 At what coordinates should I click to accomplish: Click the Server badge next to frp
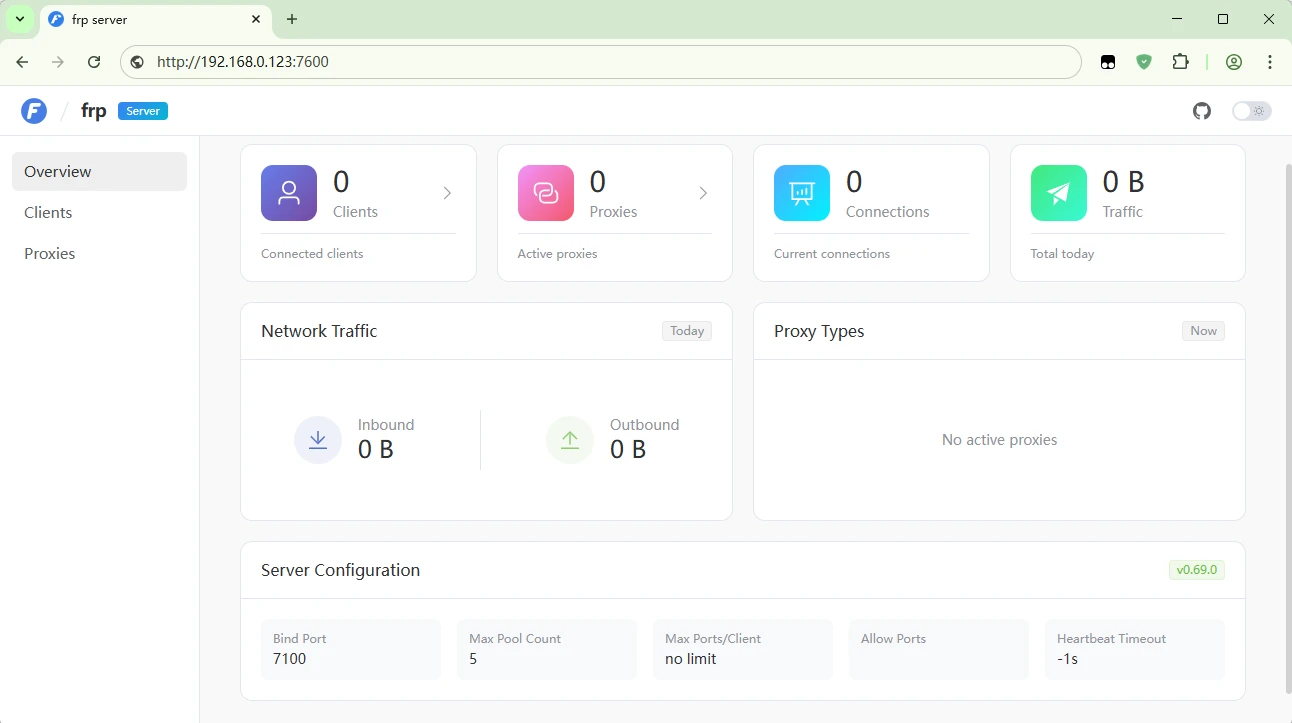(x=143, y=111)
